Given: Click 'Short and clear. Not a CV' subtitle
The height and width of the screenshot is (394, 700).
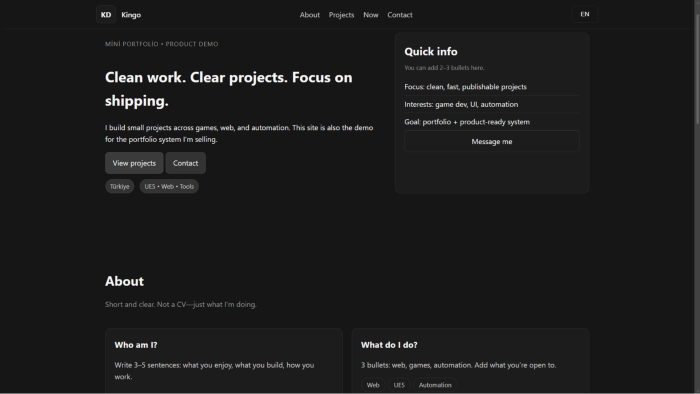Looking at the screenshot, I should 181,304.
